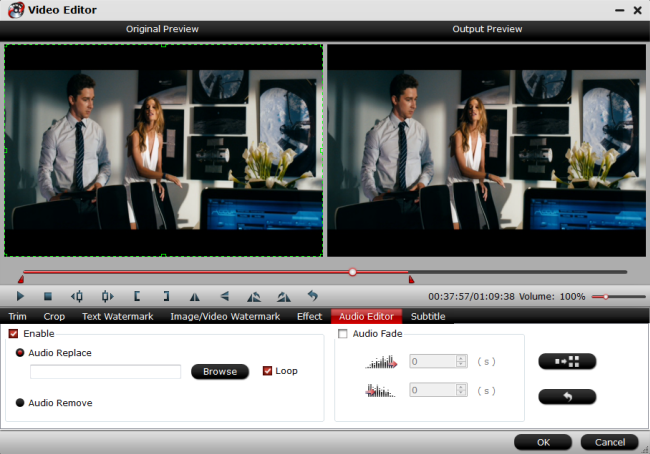Image resolution: width=650 pixels, height=454 pixels.
Task: Click the 00:37:57/01:09:38 timecode
Action: (x=471, y=297)
